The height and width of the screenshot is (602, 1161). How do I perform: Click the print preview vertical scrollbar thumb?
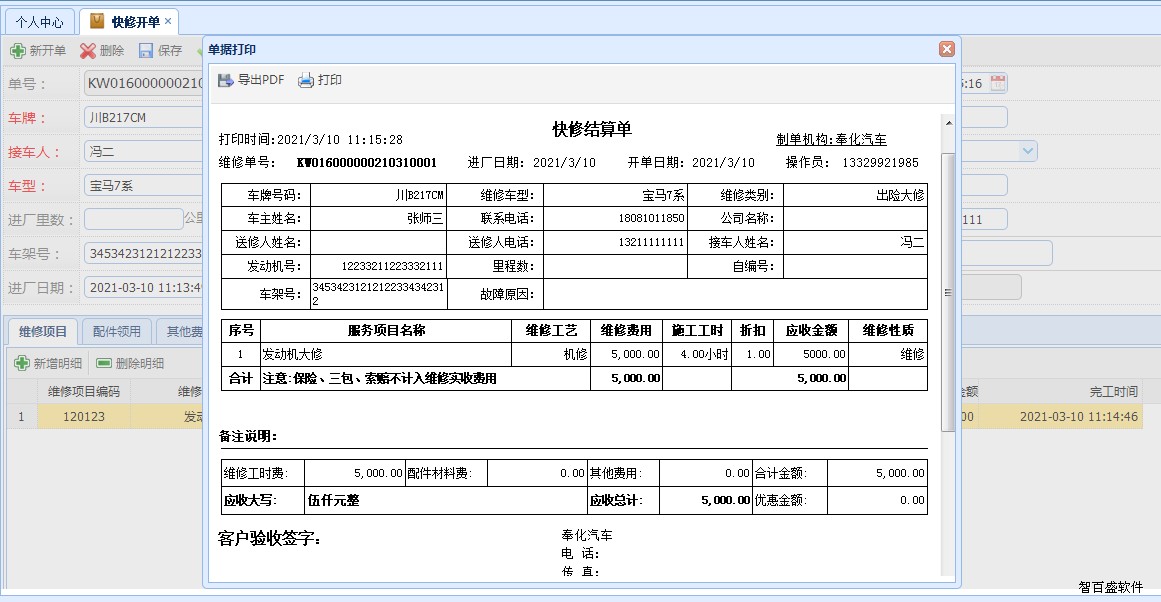point(948,292)
